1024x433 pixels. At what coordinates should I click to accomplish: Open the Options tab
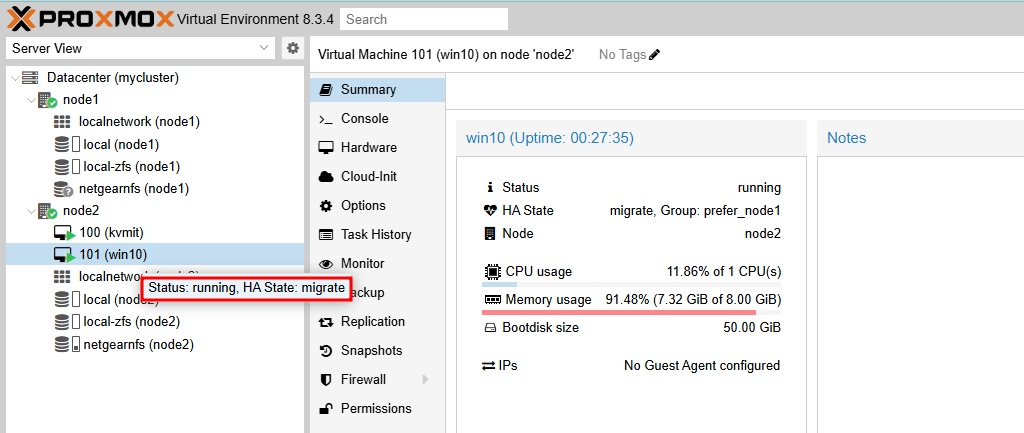click(x=377, y=206)
